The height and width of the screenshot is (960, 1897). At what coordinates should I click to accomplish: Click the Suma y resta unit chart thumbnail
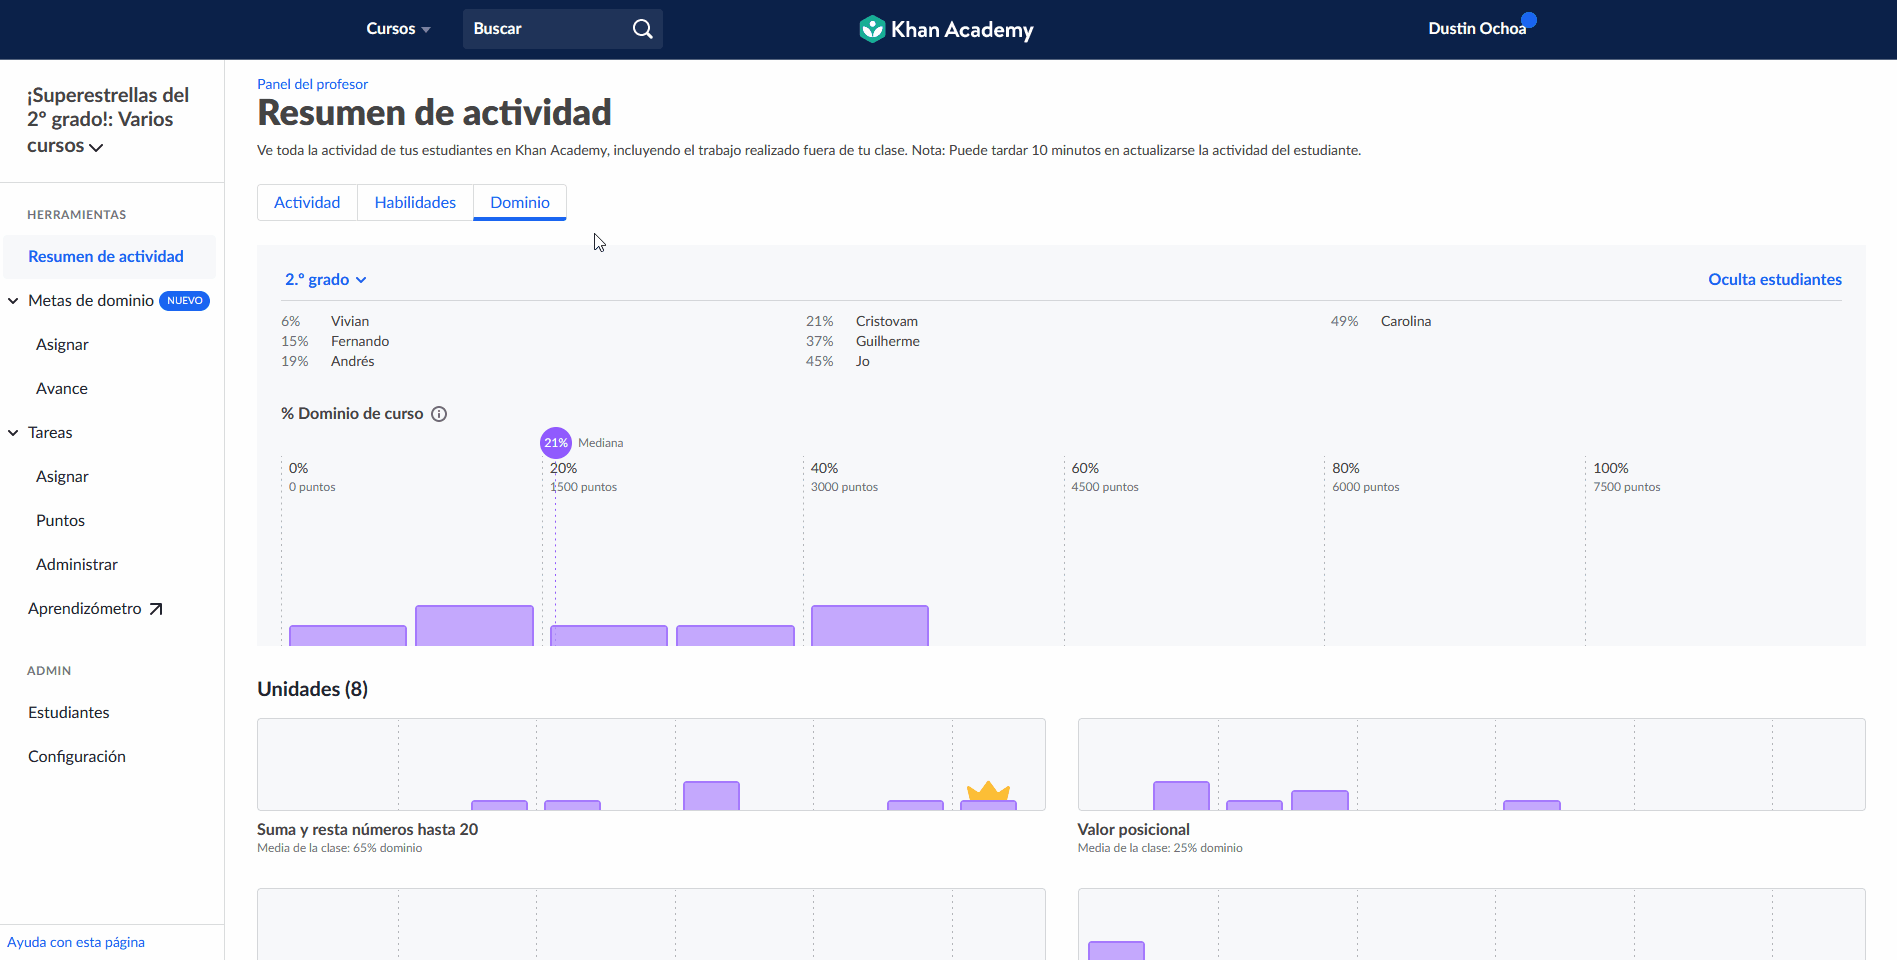tap(651, 764)
